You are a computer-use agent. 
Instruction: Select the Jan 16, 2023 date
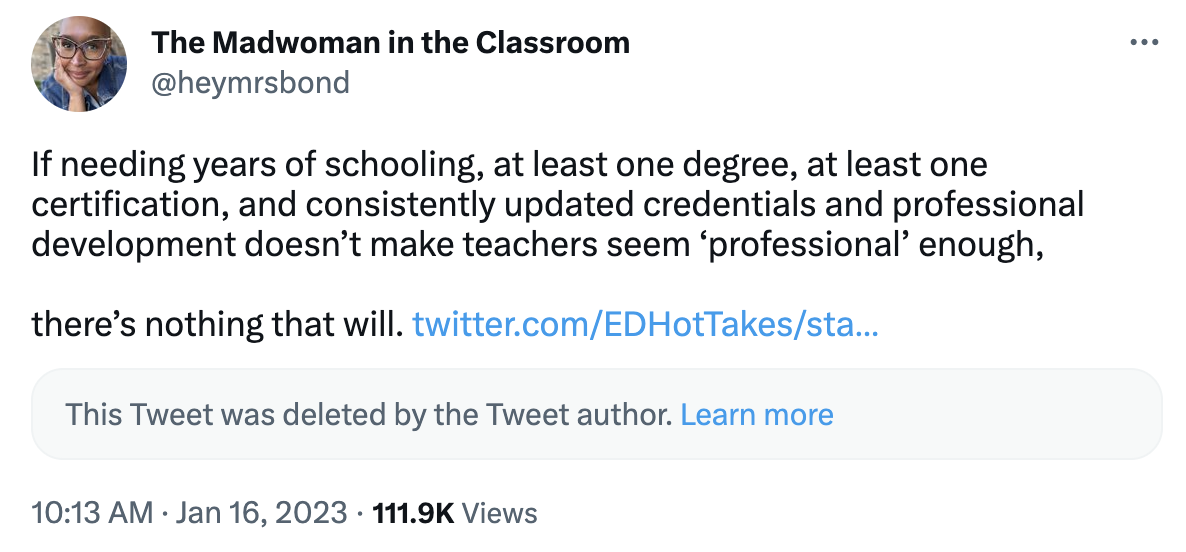pyautogui.click(x=261, y=513)
